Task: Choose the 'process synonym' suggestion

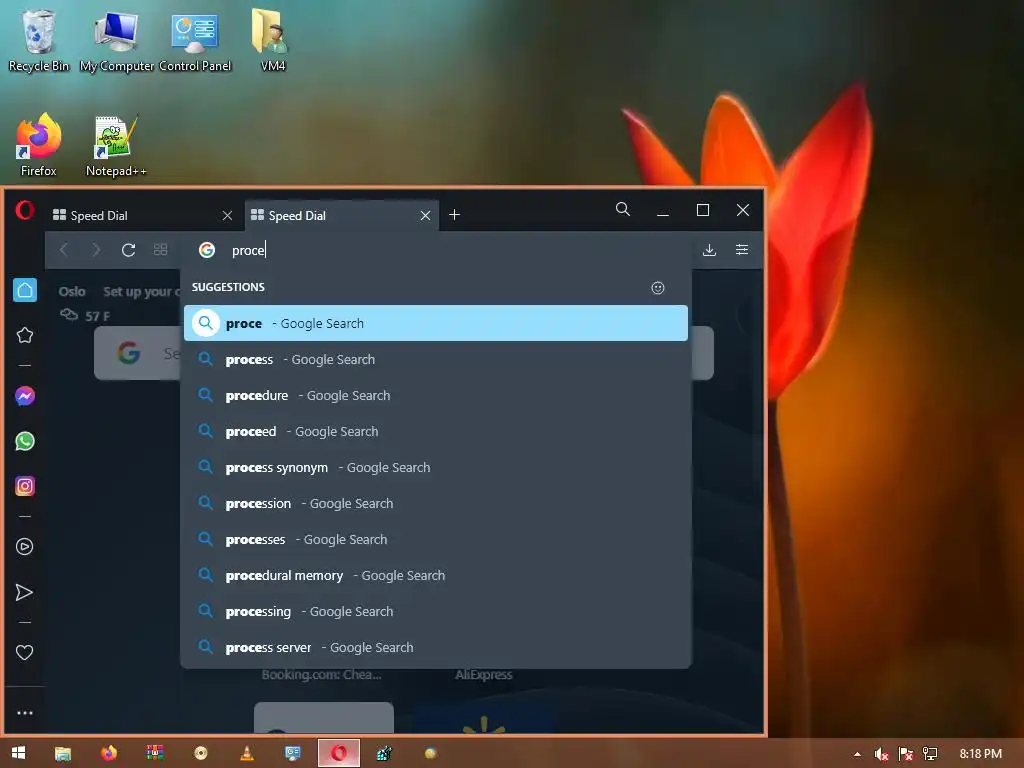Action: (x=436, y=468)
